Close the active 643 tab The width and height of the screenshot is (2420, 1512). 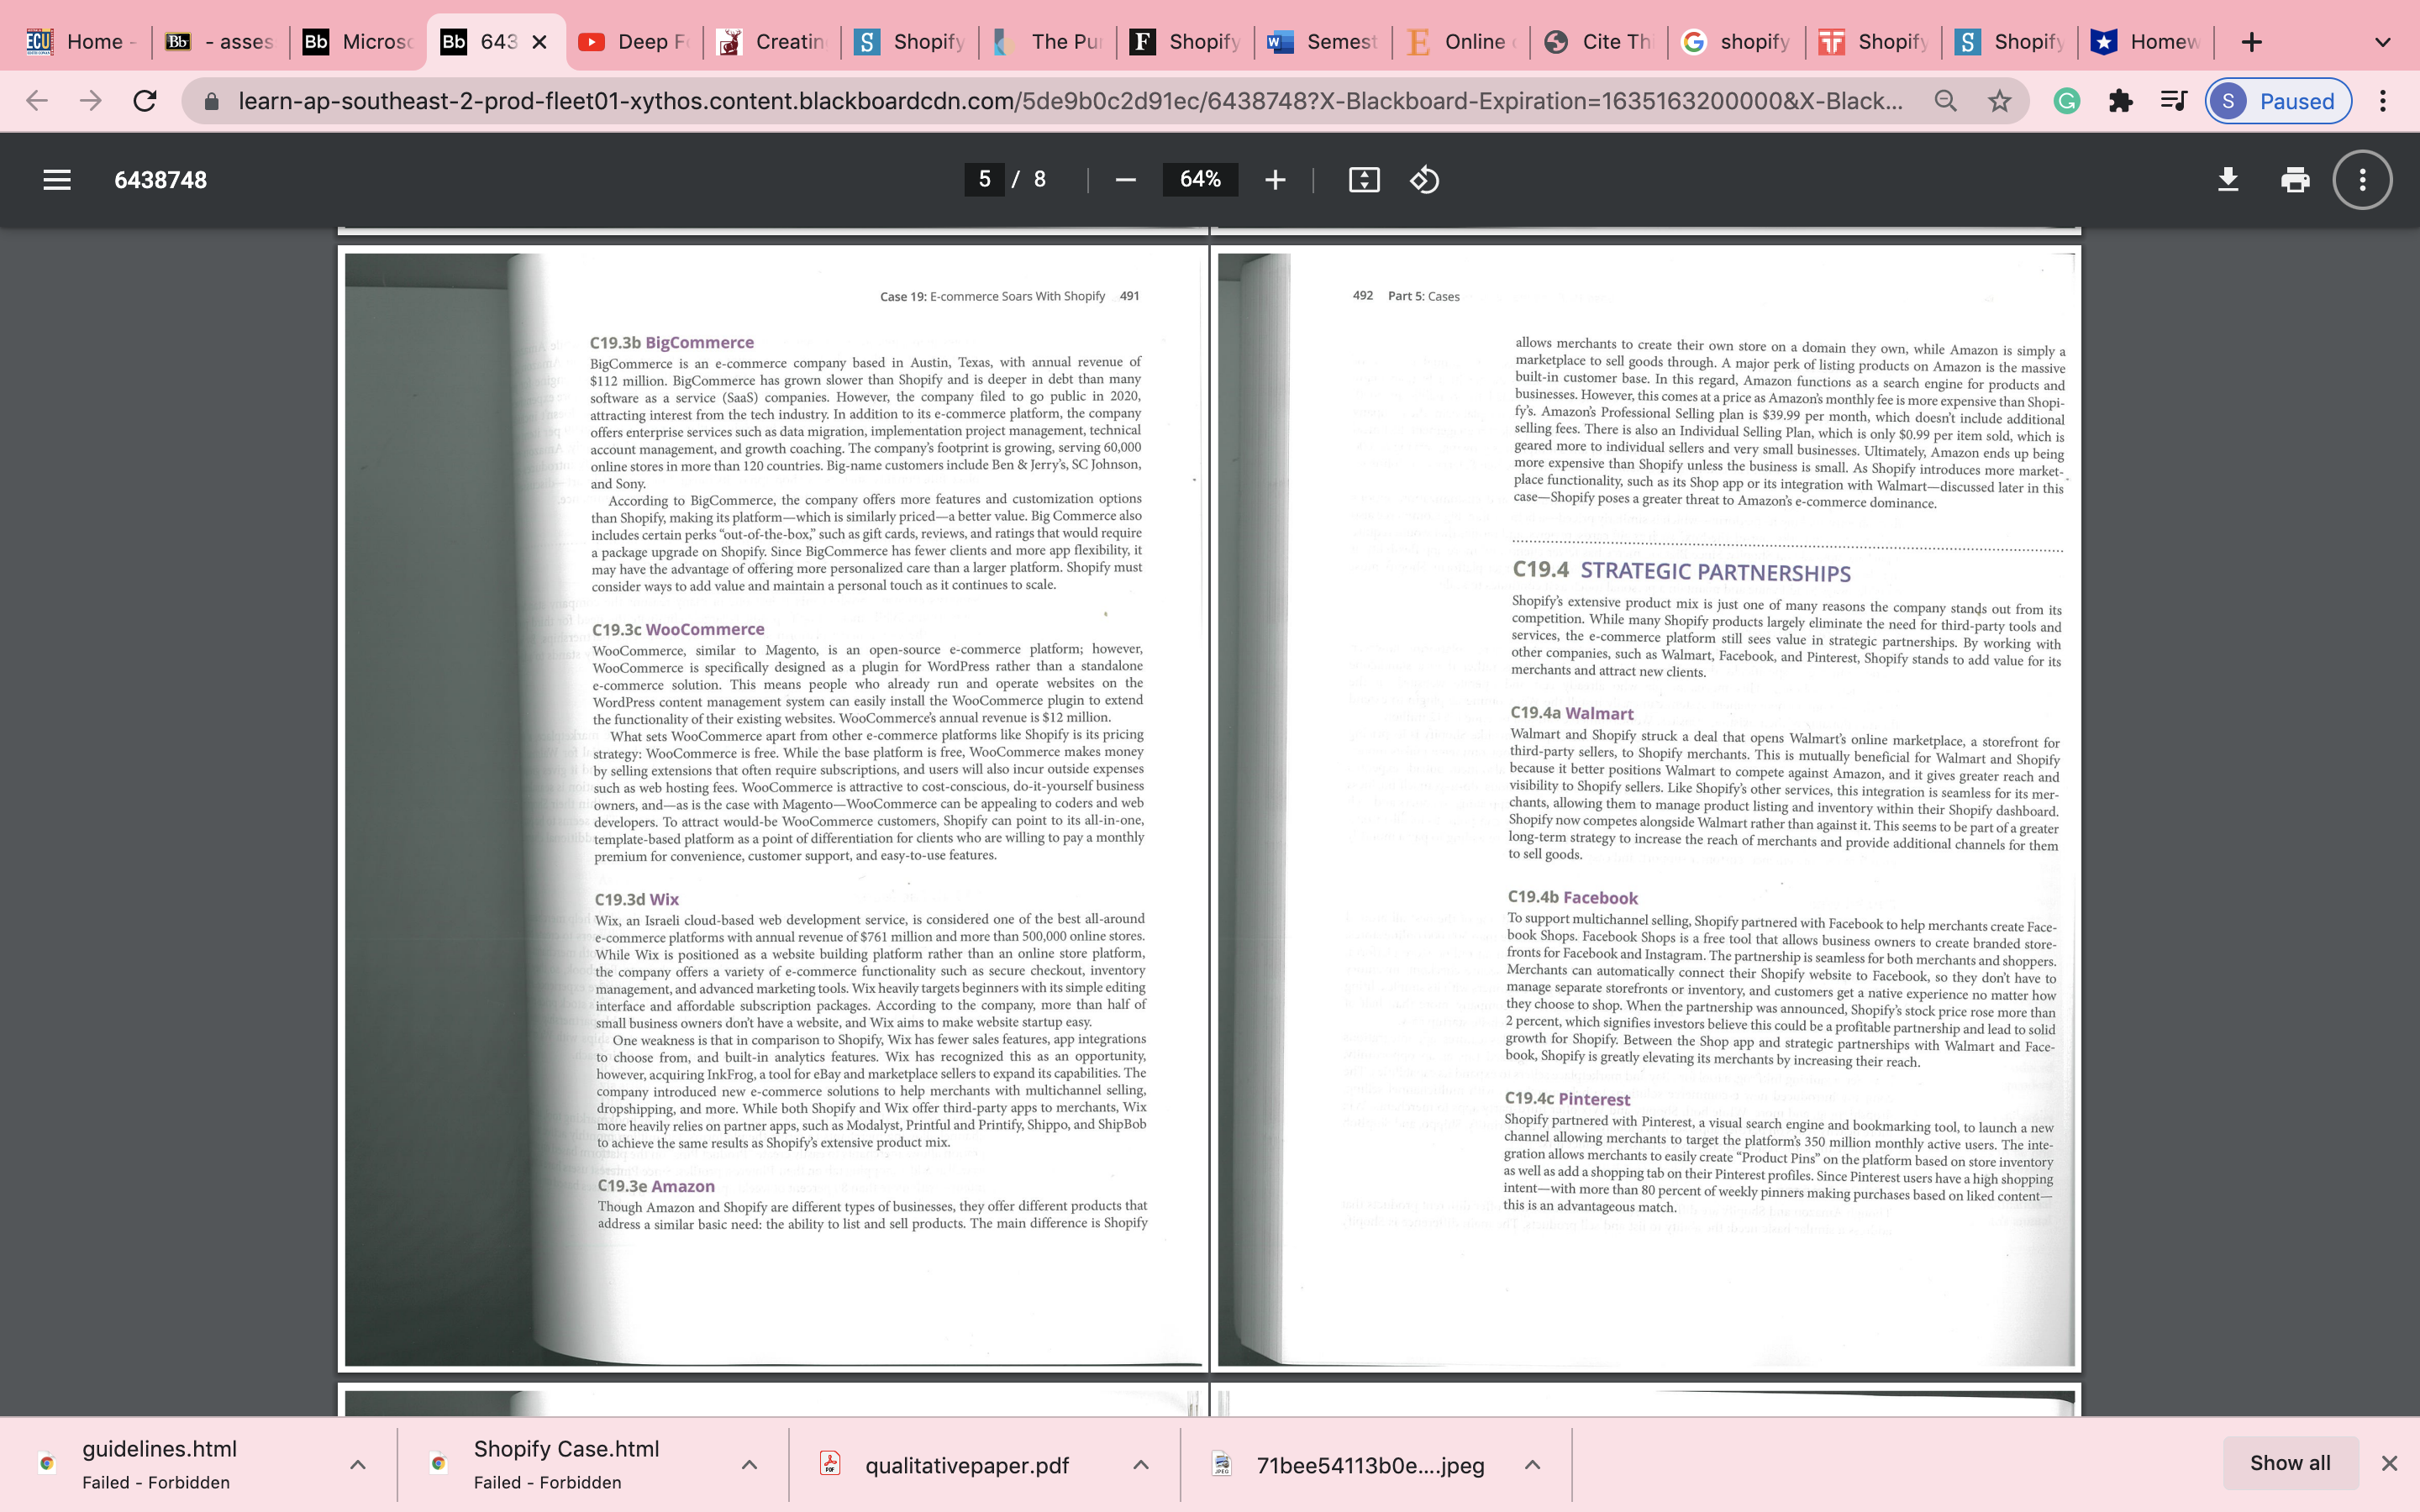point(539,42)
